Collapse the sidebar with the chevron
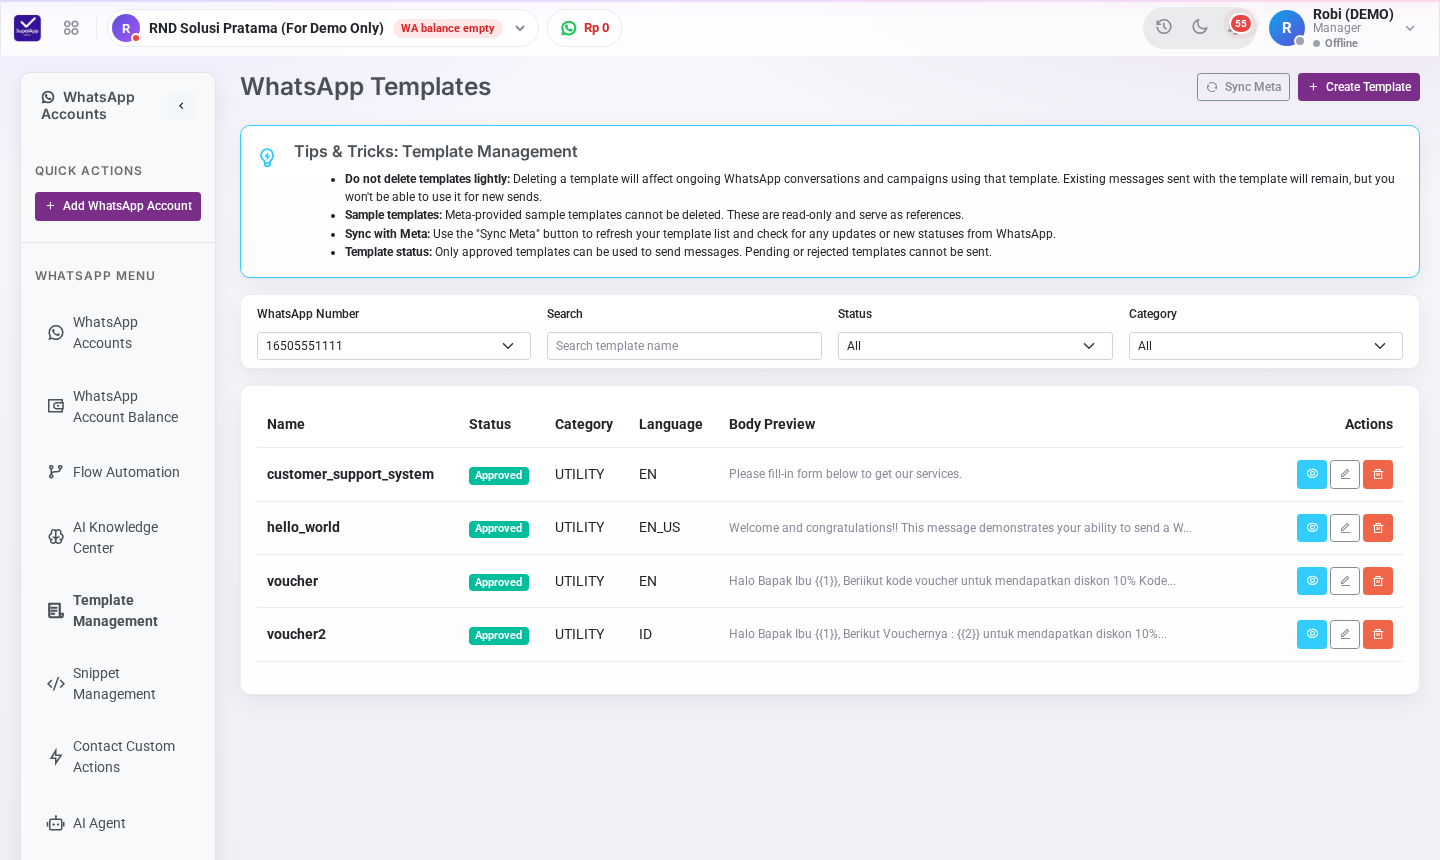1440x860 pixels. click(x=181, y=106)
